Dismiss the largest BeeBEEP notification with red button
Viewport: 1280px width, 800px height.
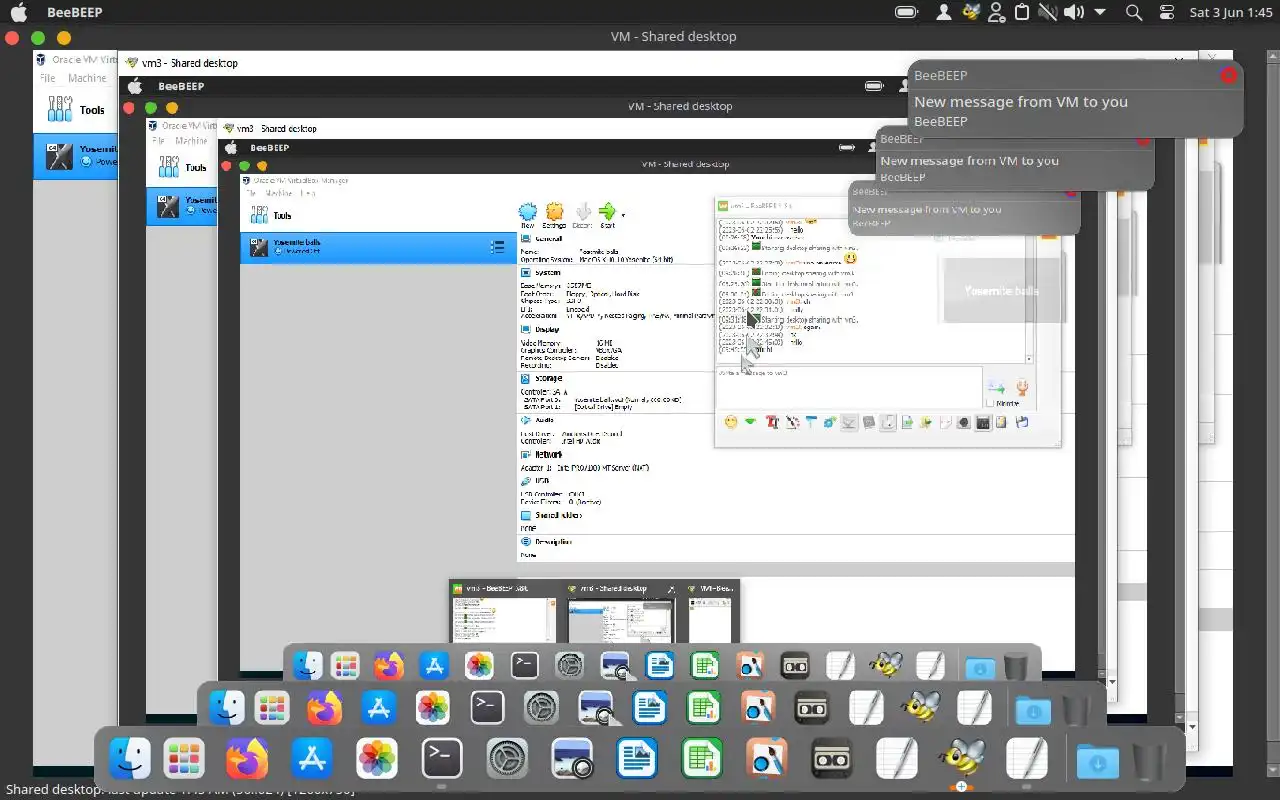point(1228,75)
